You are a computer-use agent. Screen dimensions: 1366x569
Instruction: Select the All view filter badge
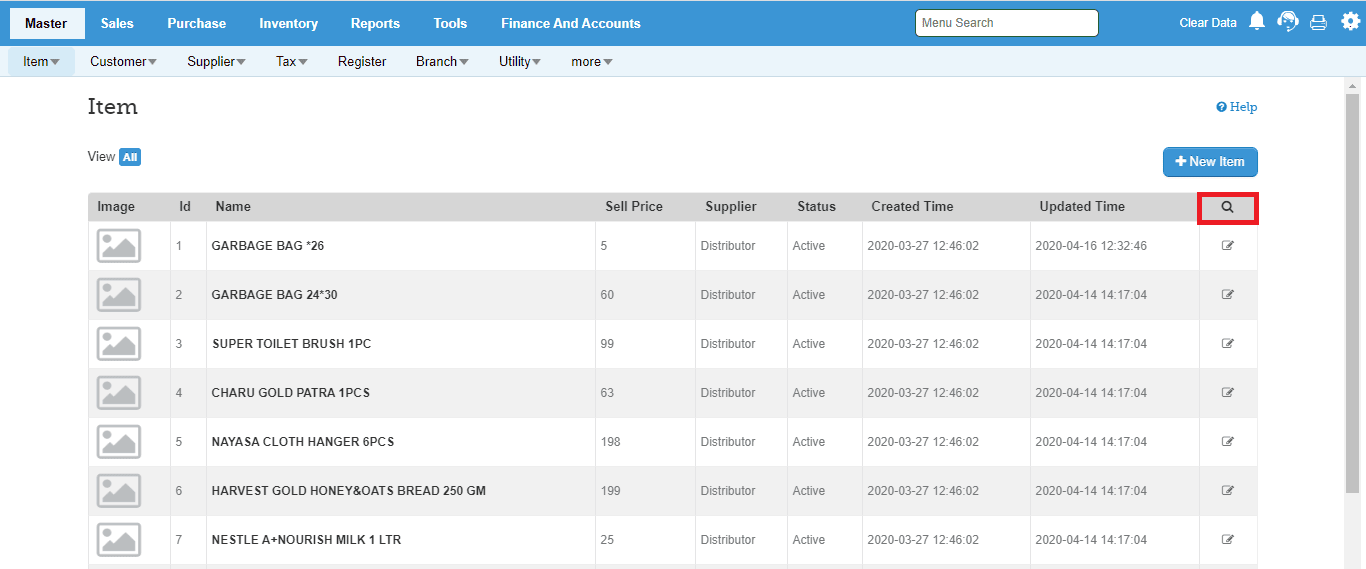coord(130,157)
